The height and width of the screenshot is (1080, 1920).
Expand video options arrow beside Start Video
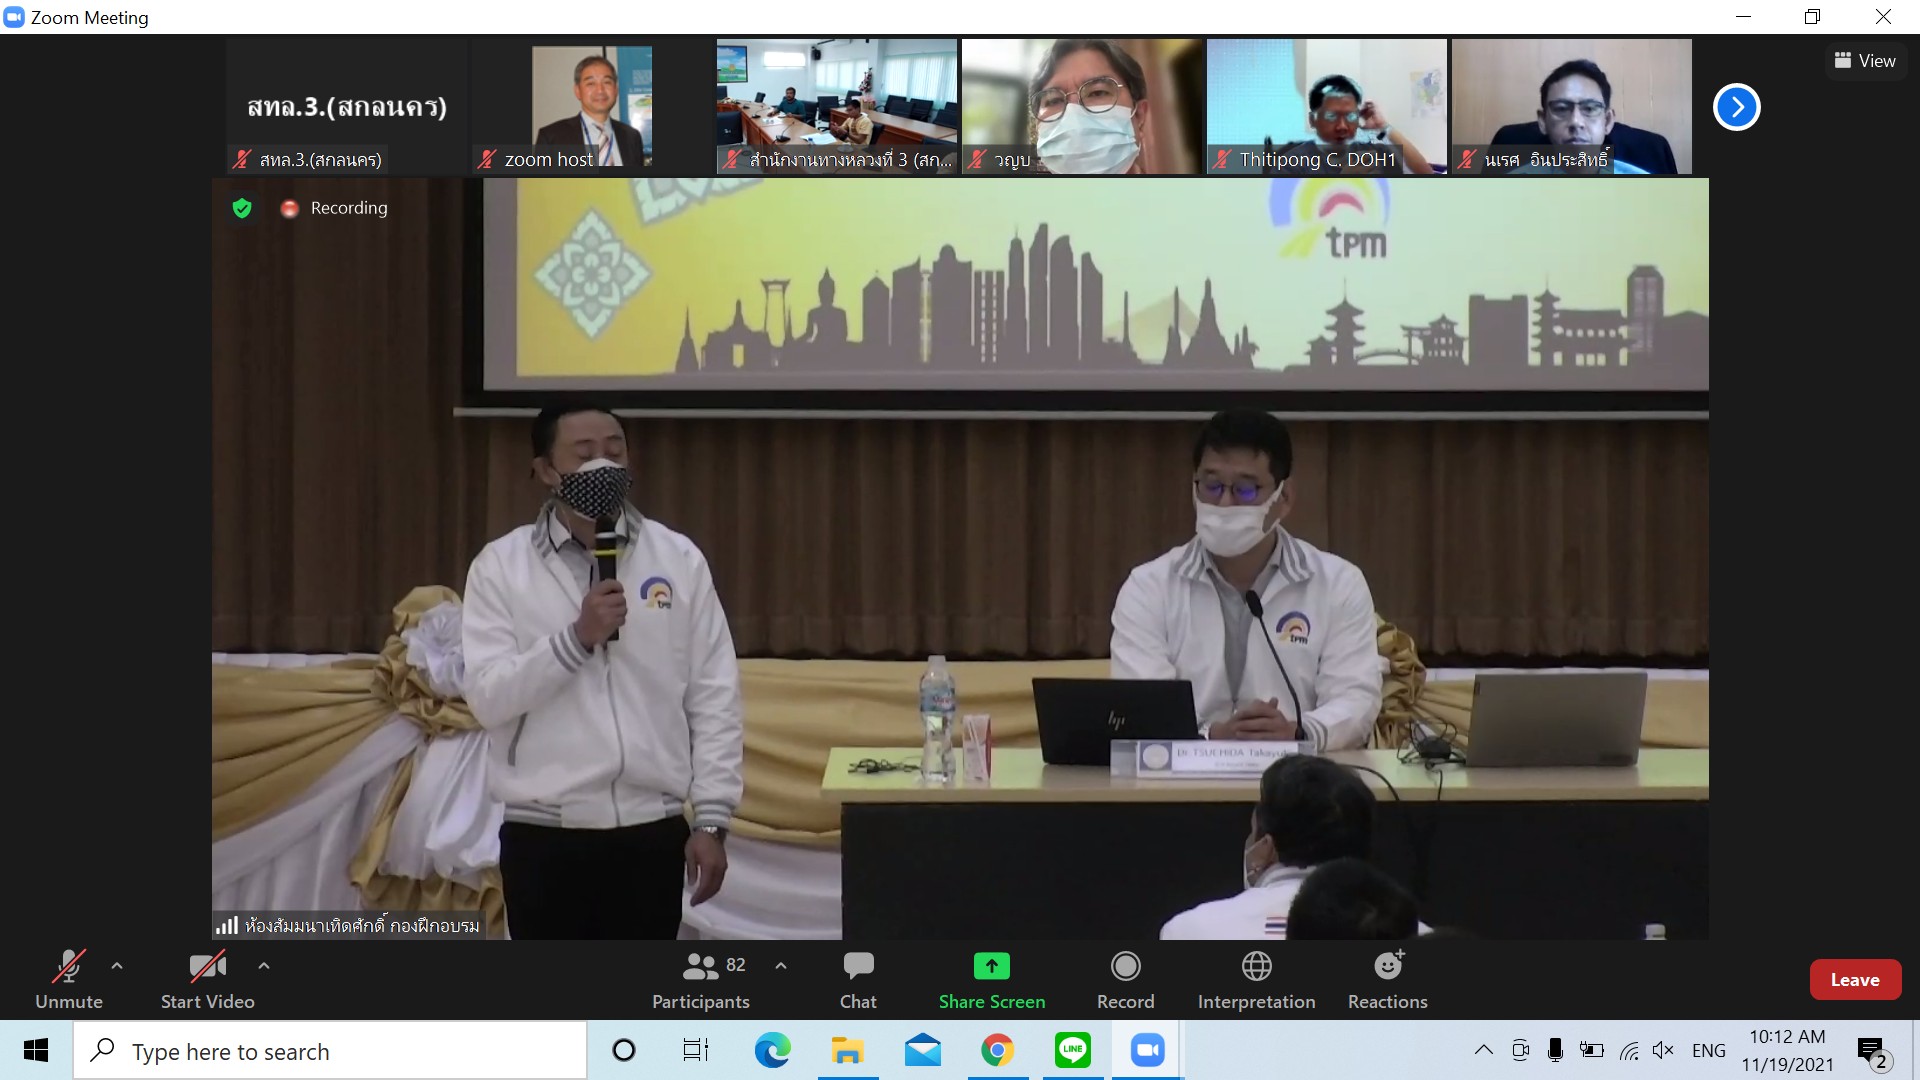click(x=264, y=966)
